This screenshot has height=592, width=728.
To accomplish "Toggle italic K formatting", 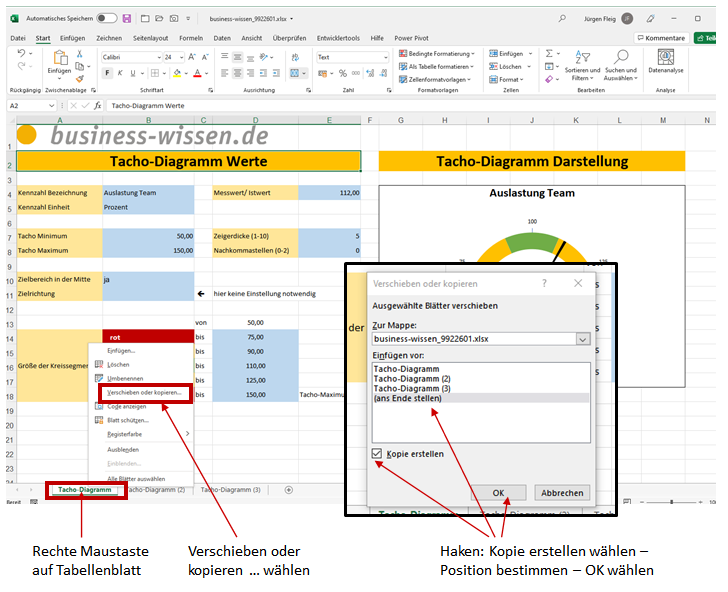I will [120, 73].
